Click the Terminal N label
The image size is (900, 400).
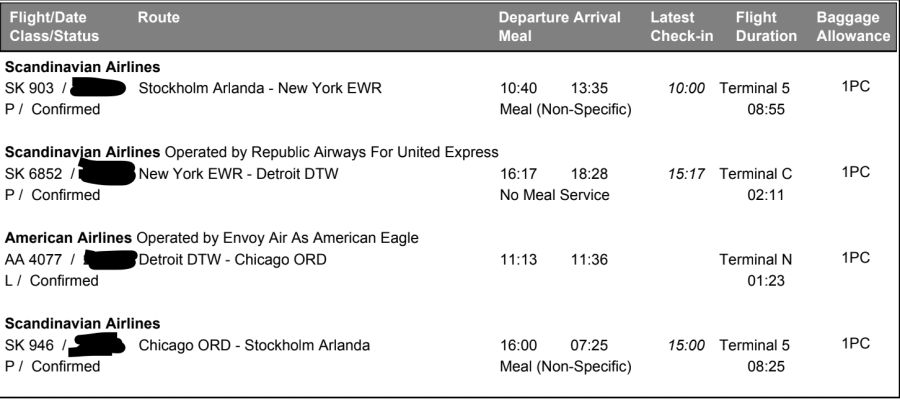click(755, 260)
